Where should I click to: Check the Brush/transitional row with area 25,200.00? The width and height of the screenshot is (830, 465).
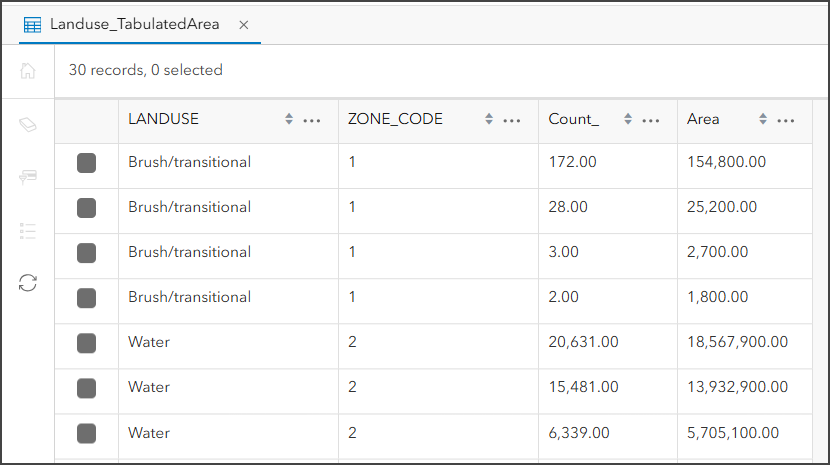click(x=87, y=207)
